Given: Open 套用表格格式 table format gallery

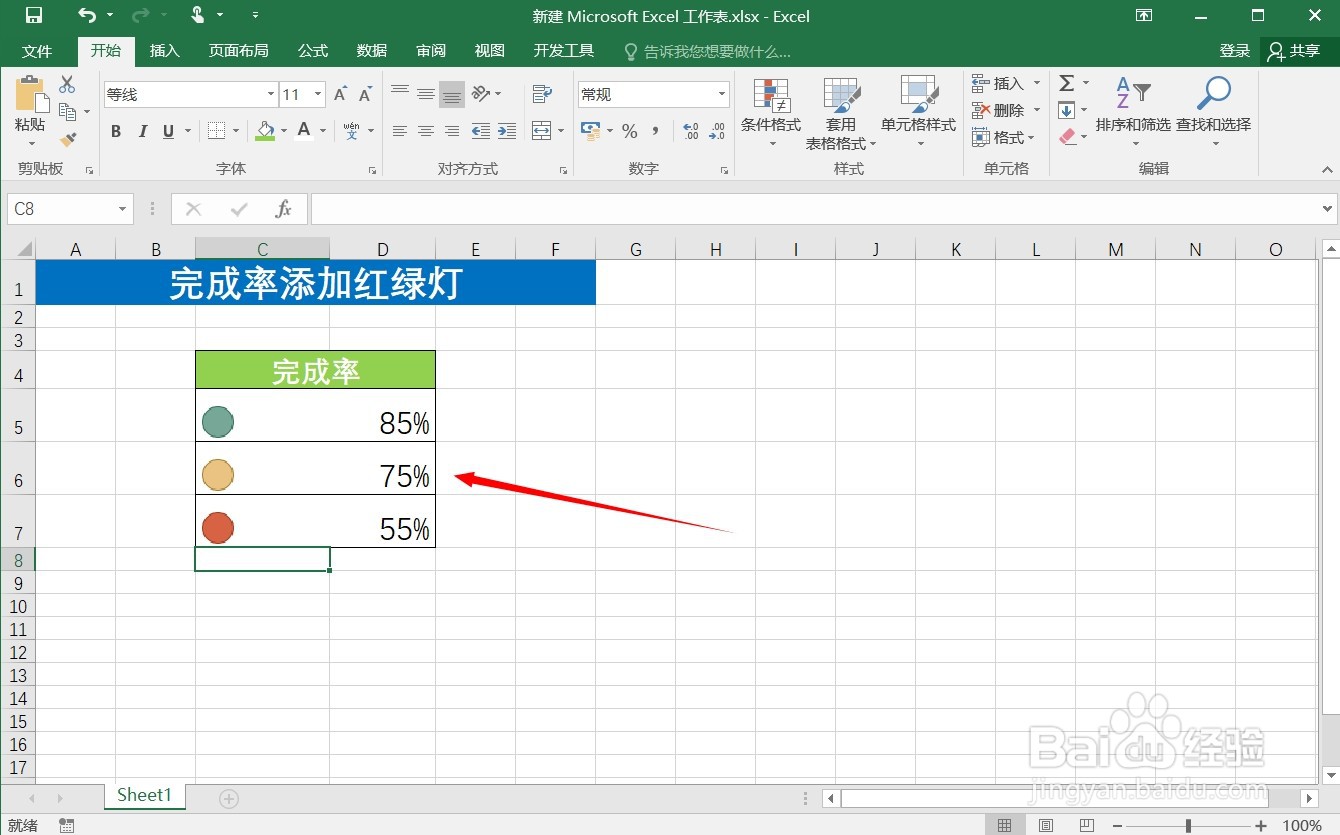Looking at the screenshot, I should [x=841, y=112].
